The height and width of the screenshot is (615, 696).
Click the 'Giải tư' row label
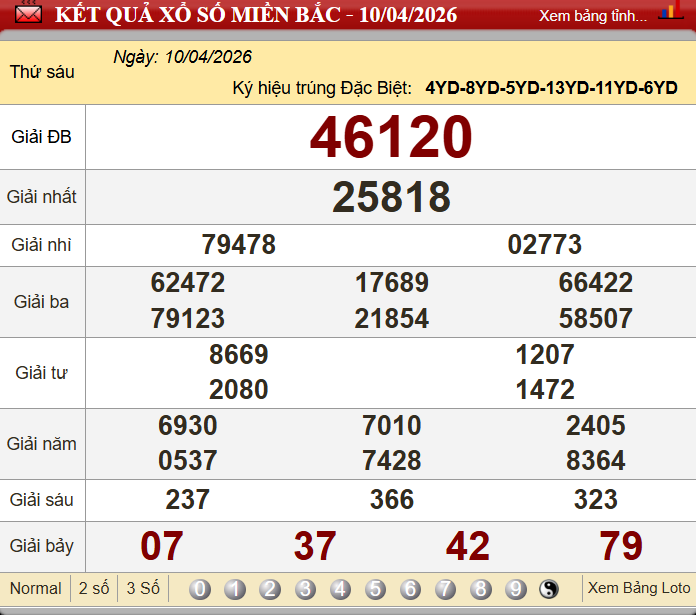(x=41, y=373)
